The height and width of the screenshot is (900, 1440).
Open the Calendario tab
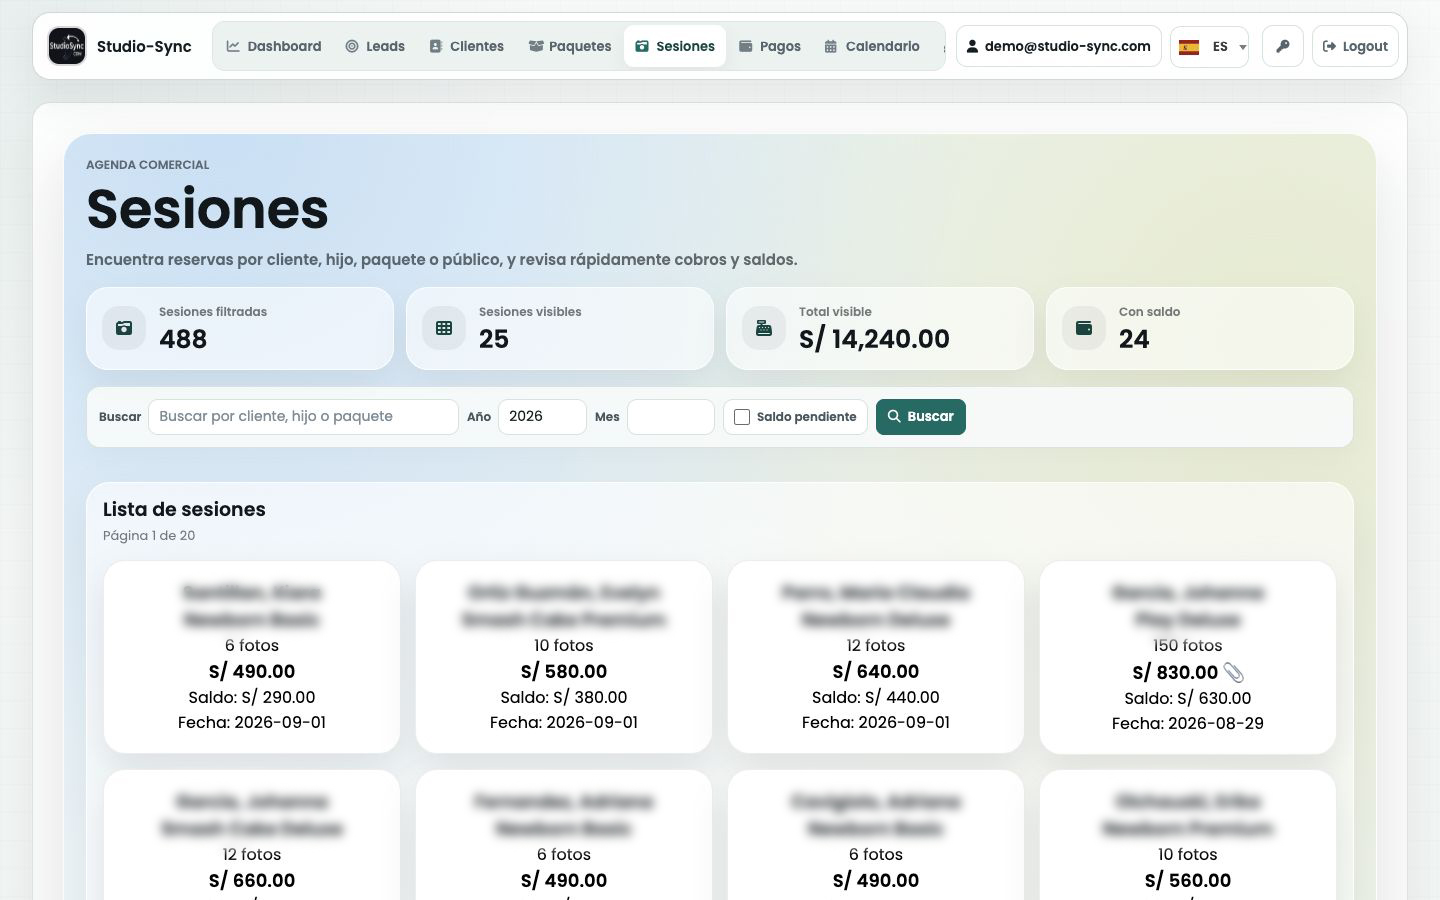coord(872,46)
